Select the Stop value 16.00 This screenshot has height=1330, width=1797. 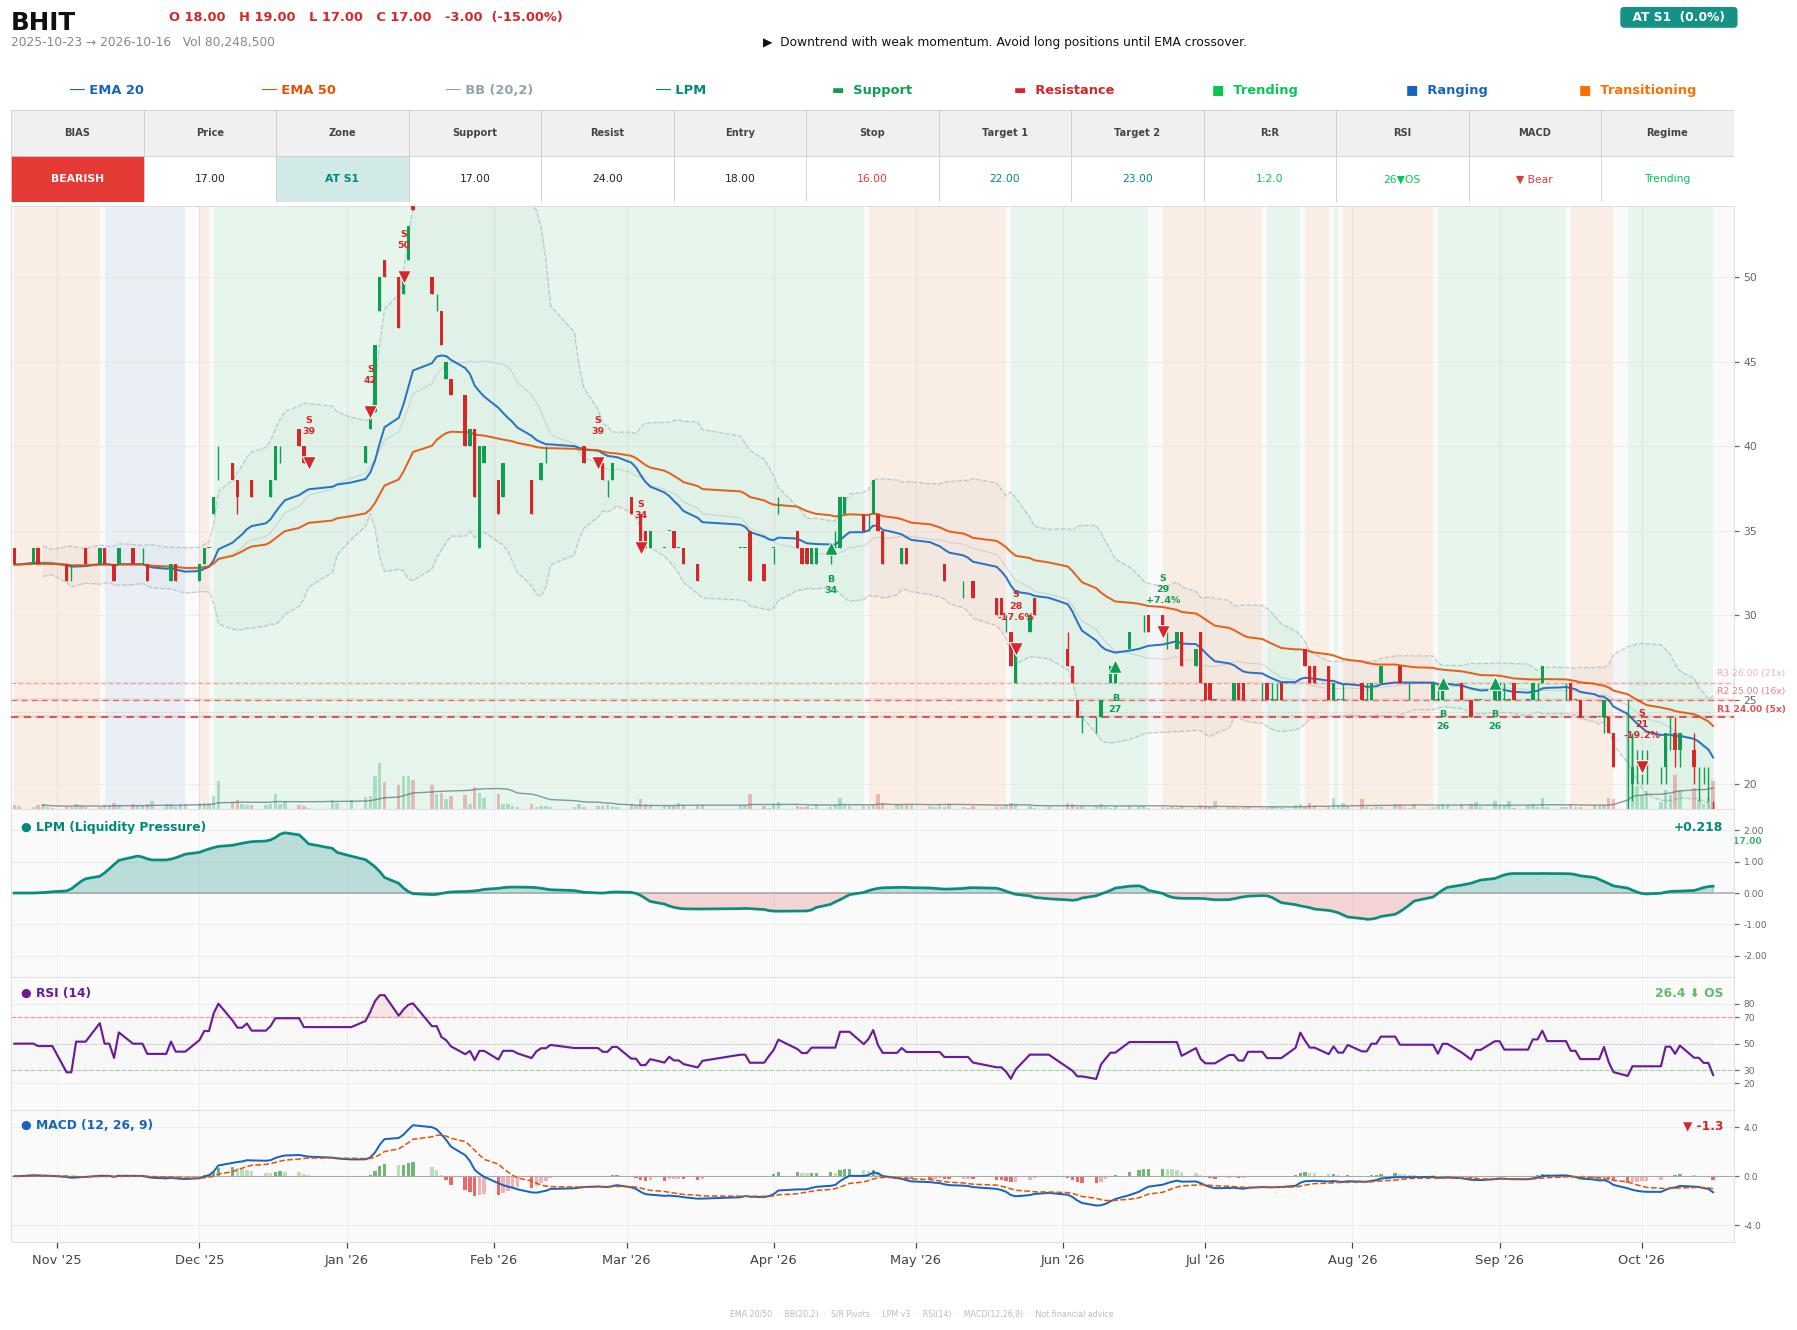pos(872,179)
